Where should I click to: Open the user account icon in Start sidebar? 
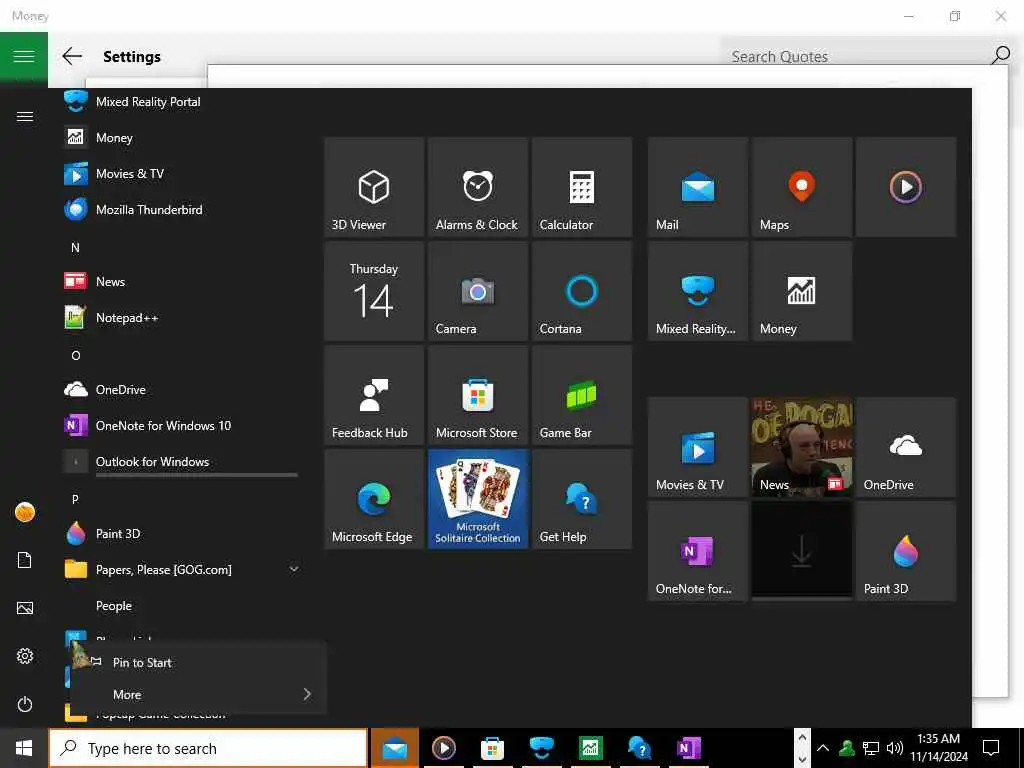click(x=25, y=512)
